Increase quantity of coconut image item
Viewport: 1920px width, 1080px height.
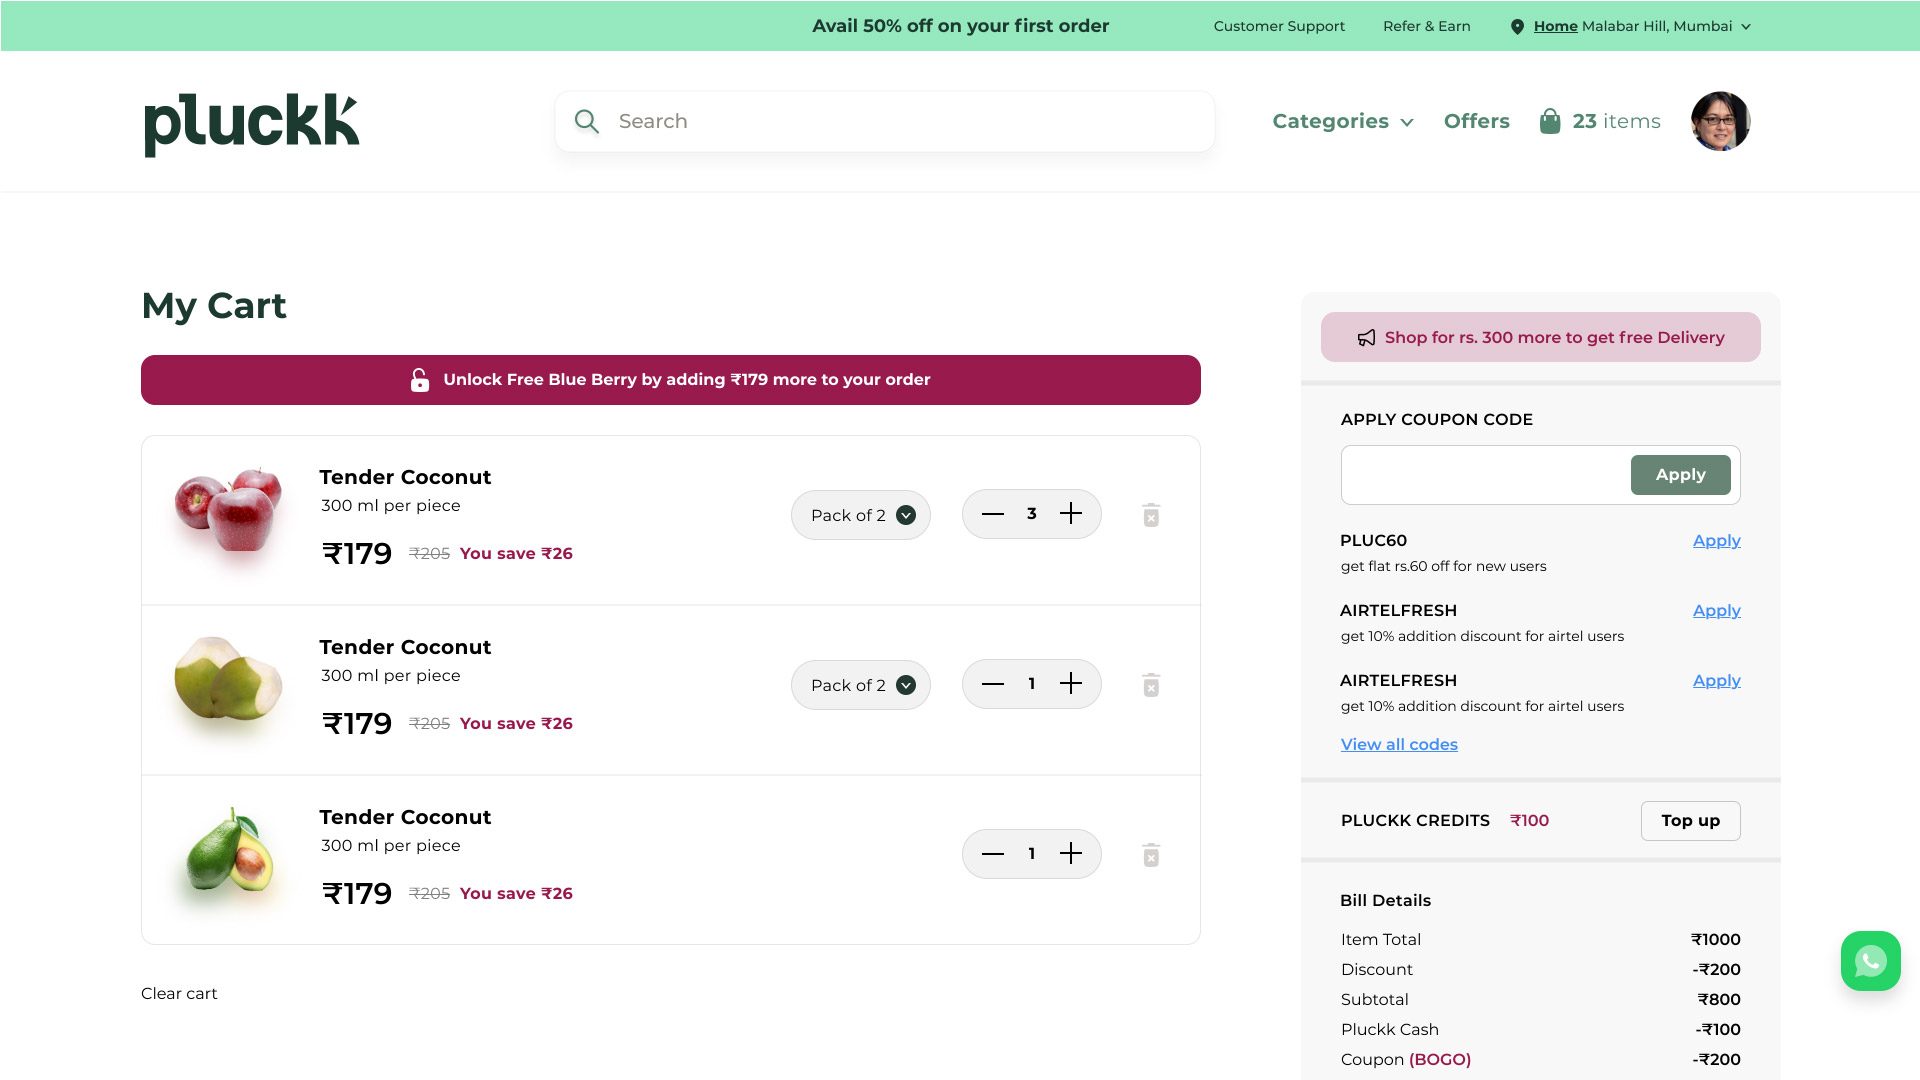tap(1071, 684)
